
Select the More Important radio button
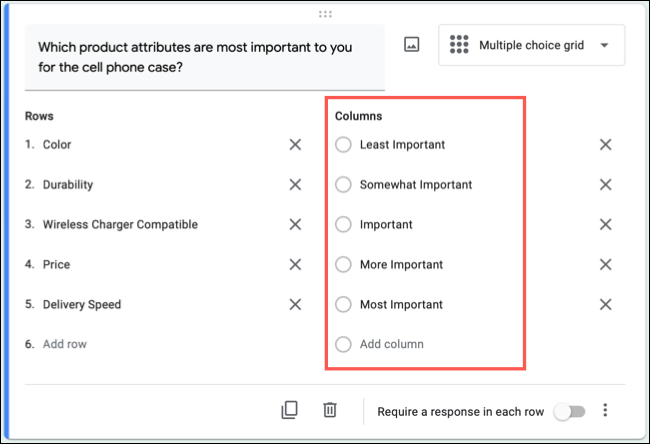(343, 264)
